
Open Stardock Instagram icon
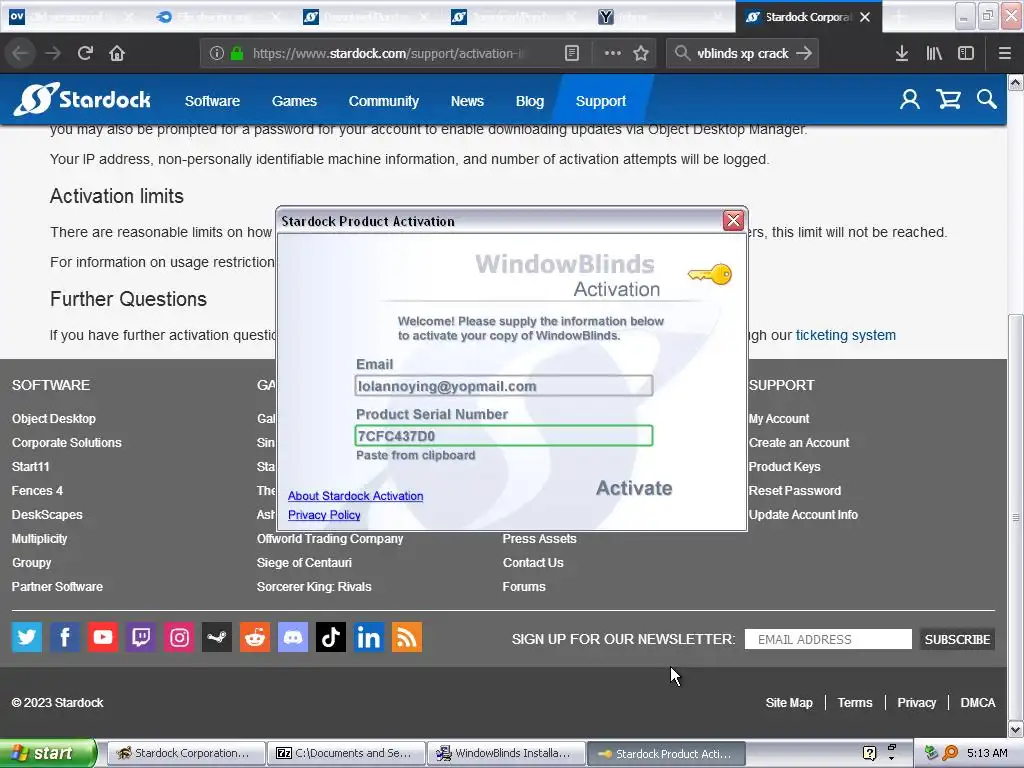(179, 637)
